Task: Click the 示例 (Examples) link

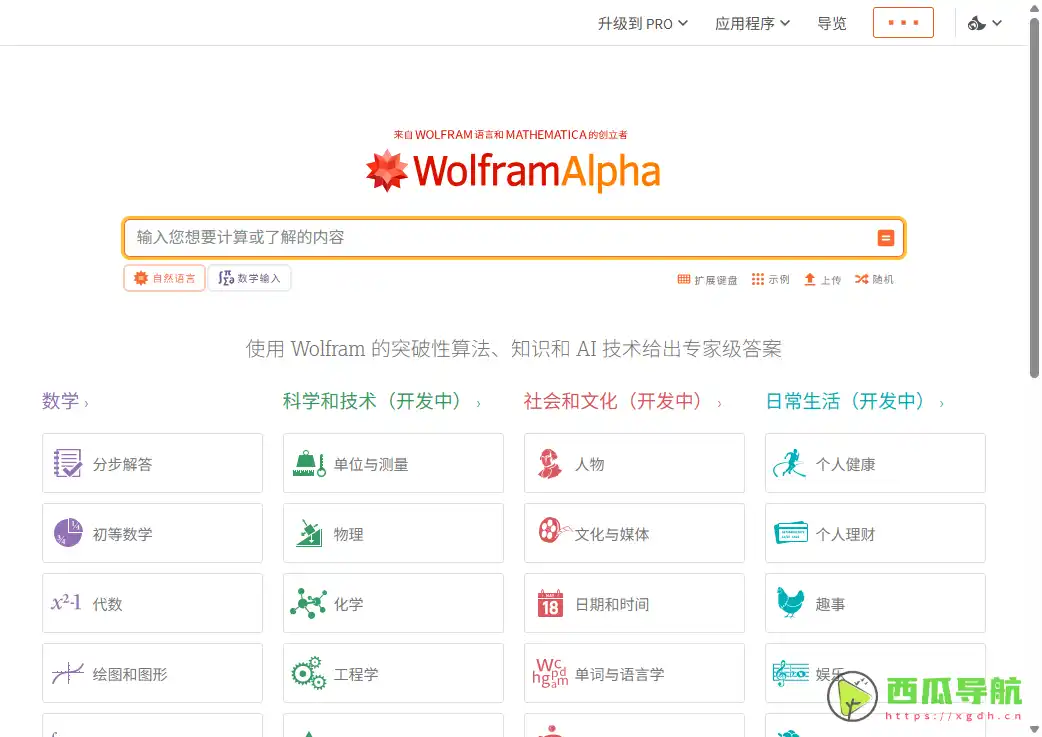Action: pyautogui.click(x=771, y=280)
